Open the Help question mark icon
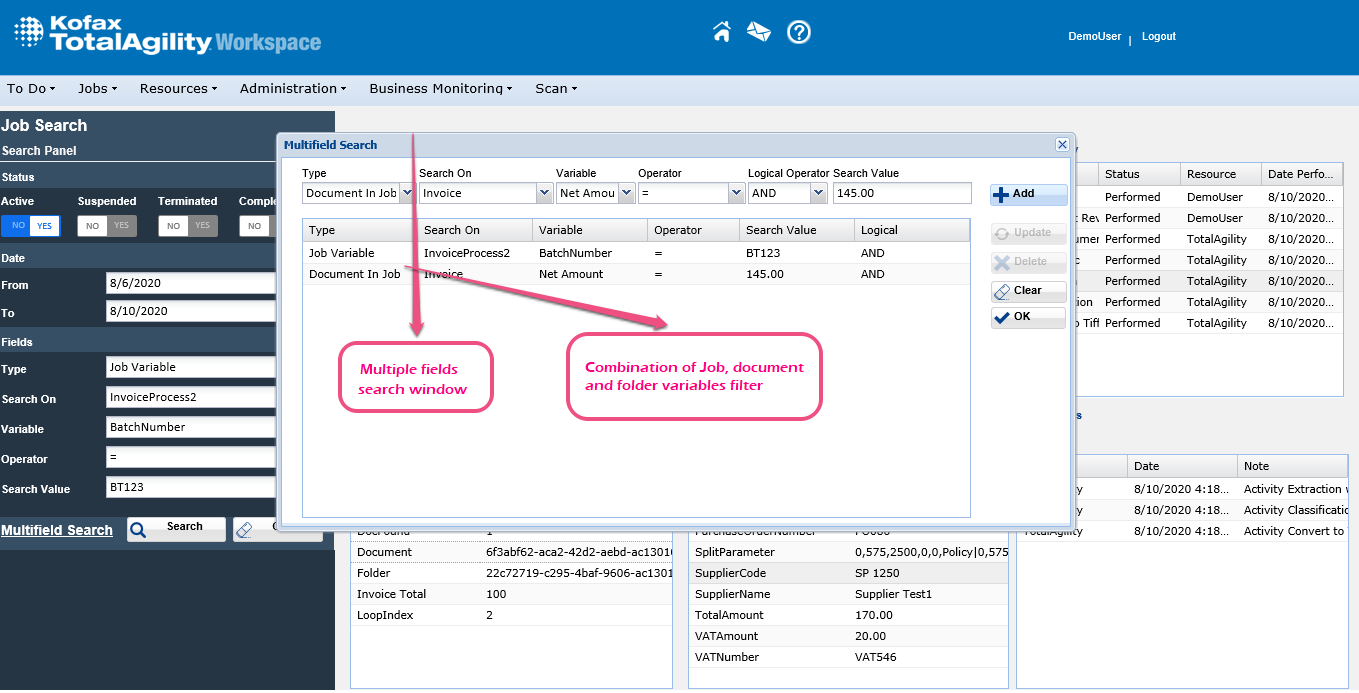This screenshot has width=1359, height=693. pyautogui.click(x=798, y=32)
